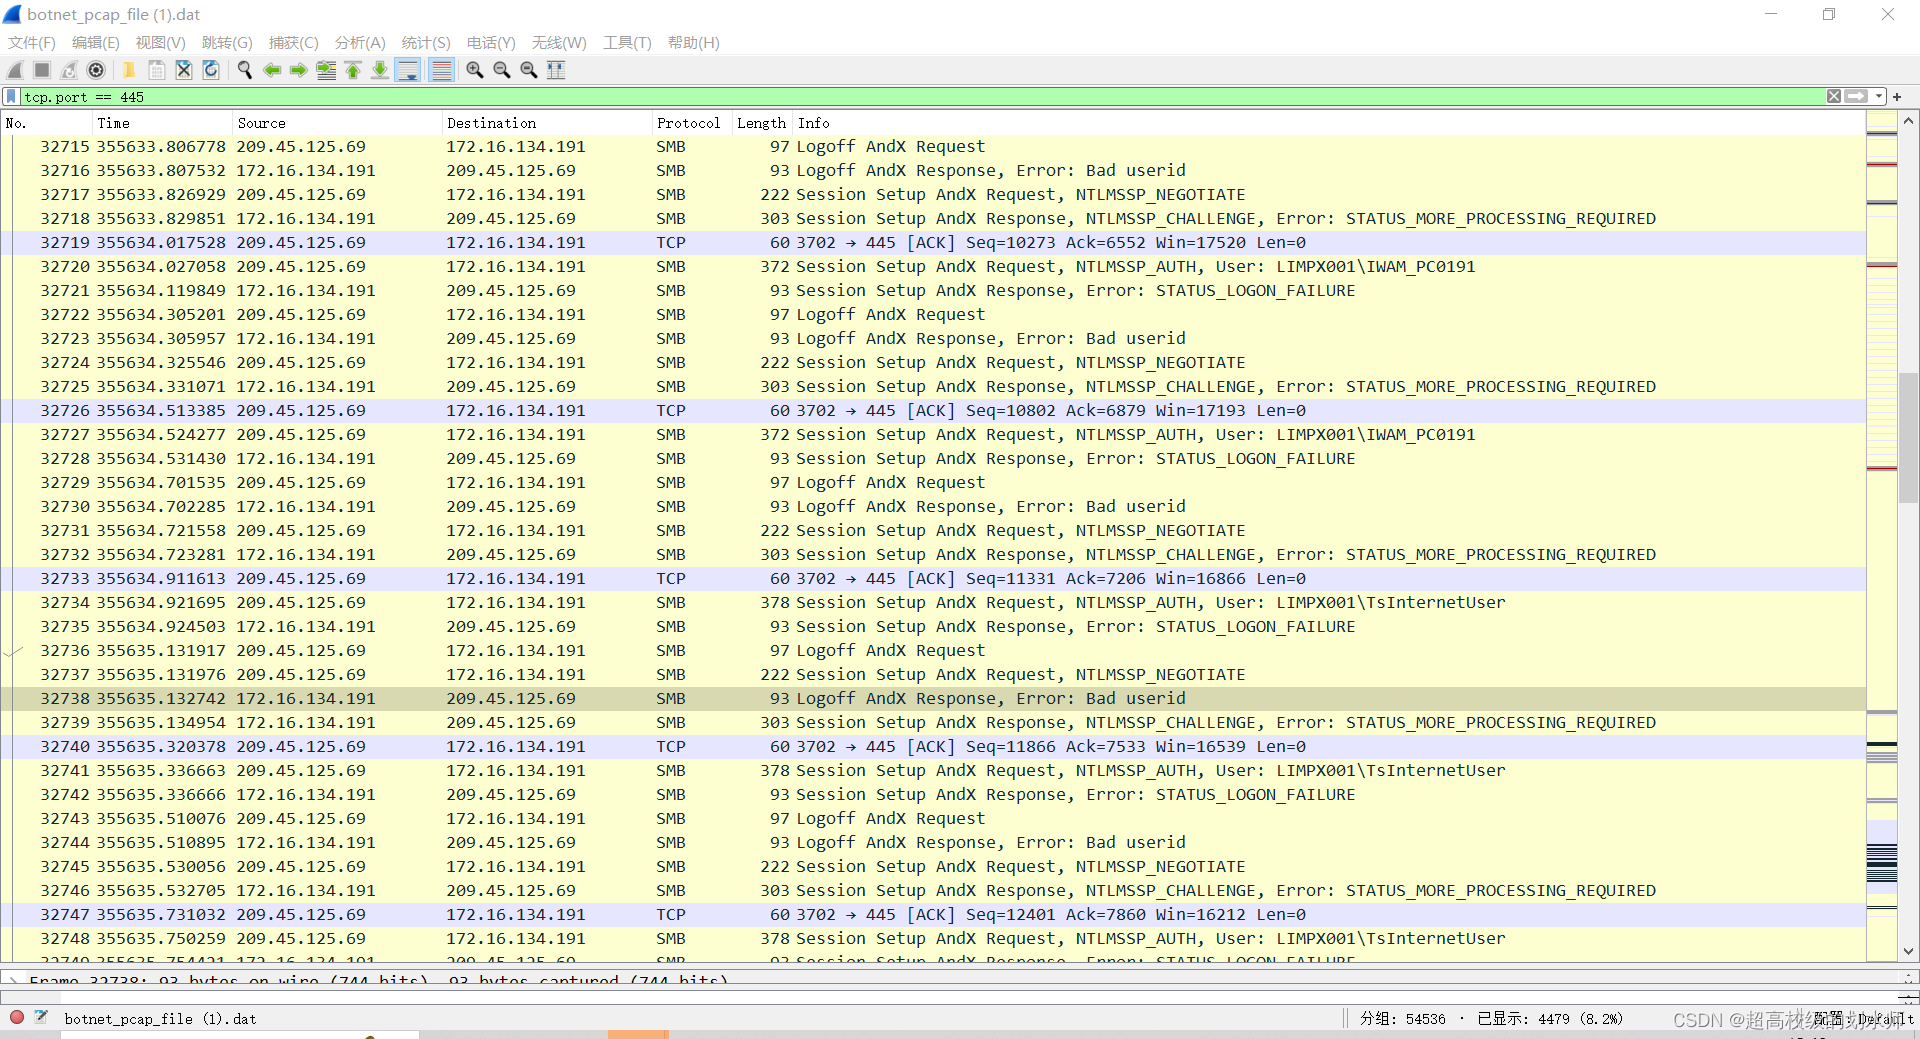Viewport: 1920px width, 1039px height.
Task: Go back to previous packet arrow
Action: click(x=272, y=70)
